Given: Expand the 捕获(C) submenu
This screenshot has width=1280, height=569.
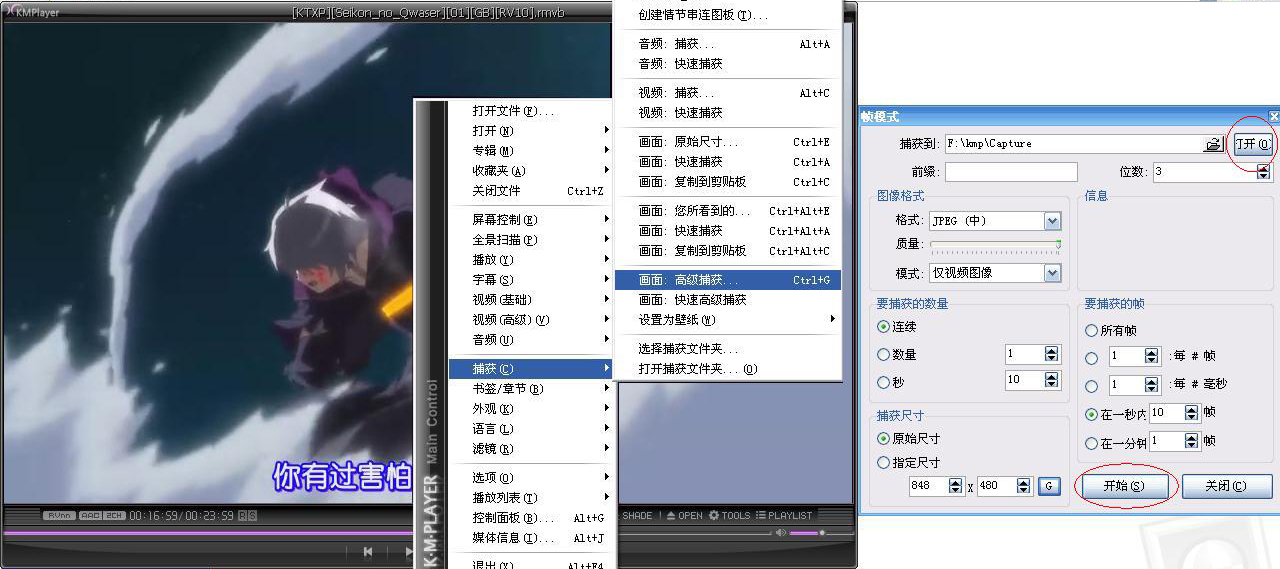Looking at the screenshot, I should [530, 369].
